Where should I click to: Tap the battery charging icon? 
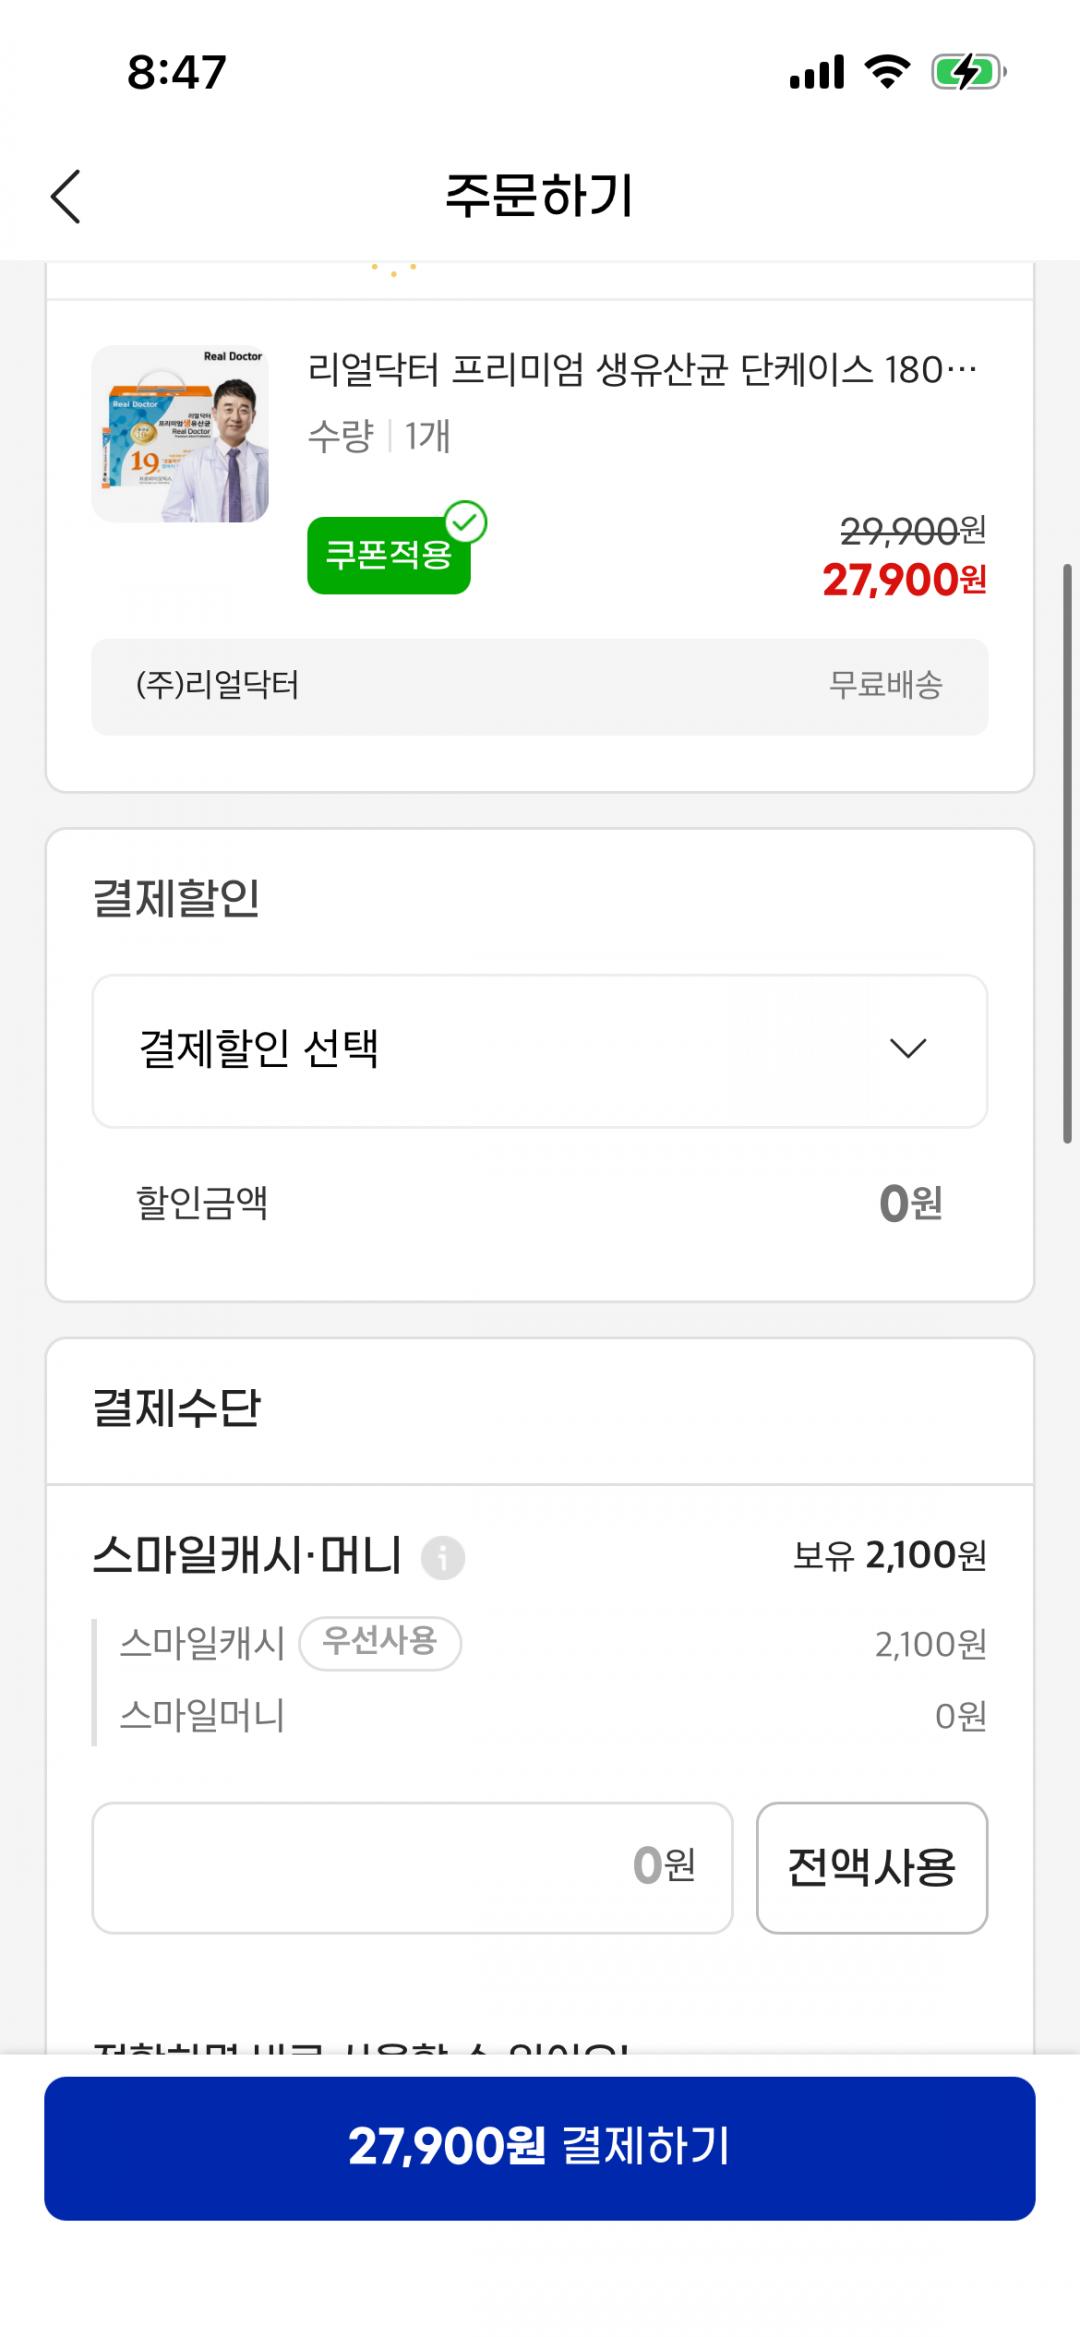click(967, 73)
